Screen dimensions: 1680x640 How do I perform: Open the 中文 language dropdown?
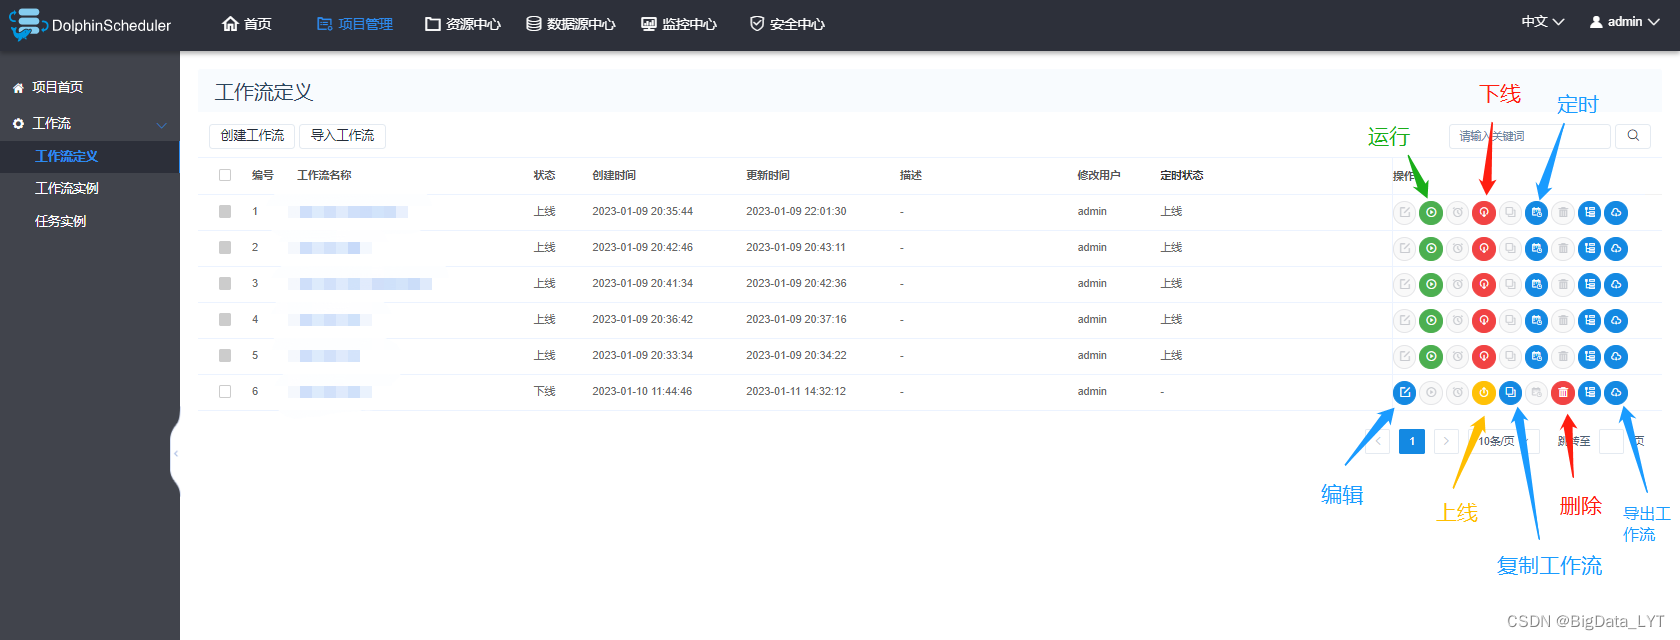[1543, 22]
